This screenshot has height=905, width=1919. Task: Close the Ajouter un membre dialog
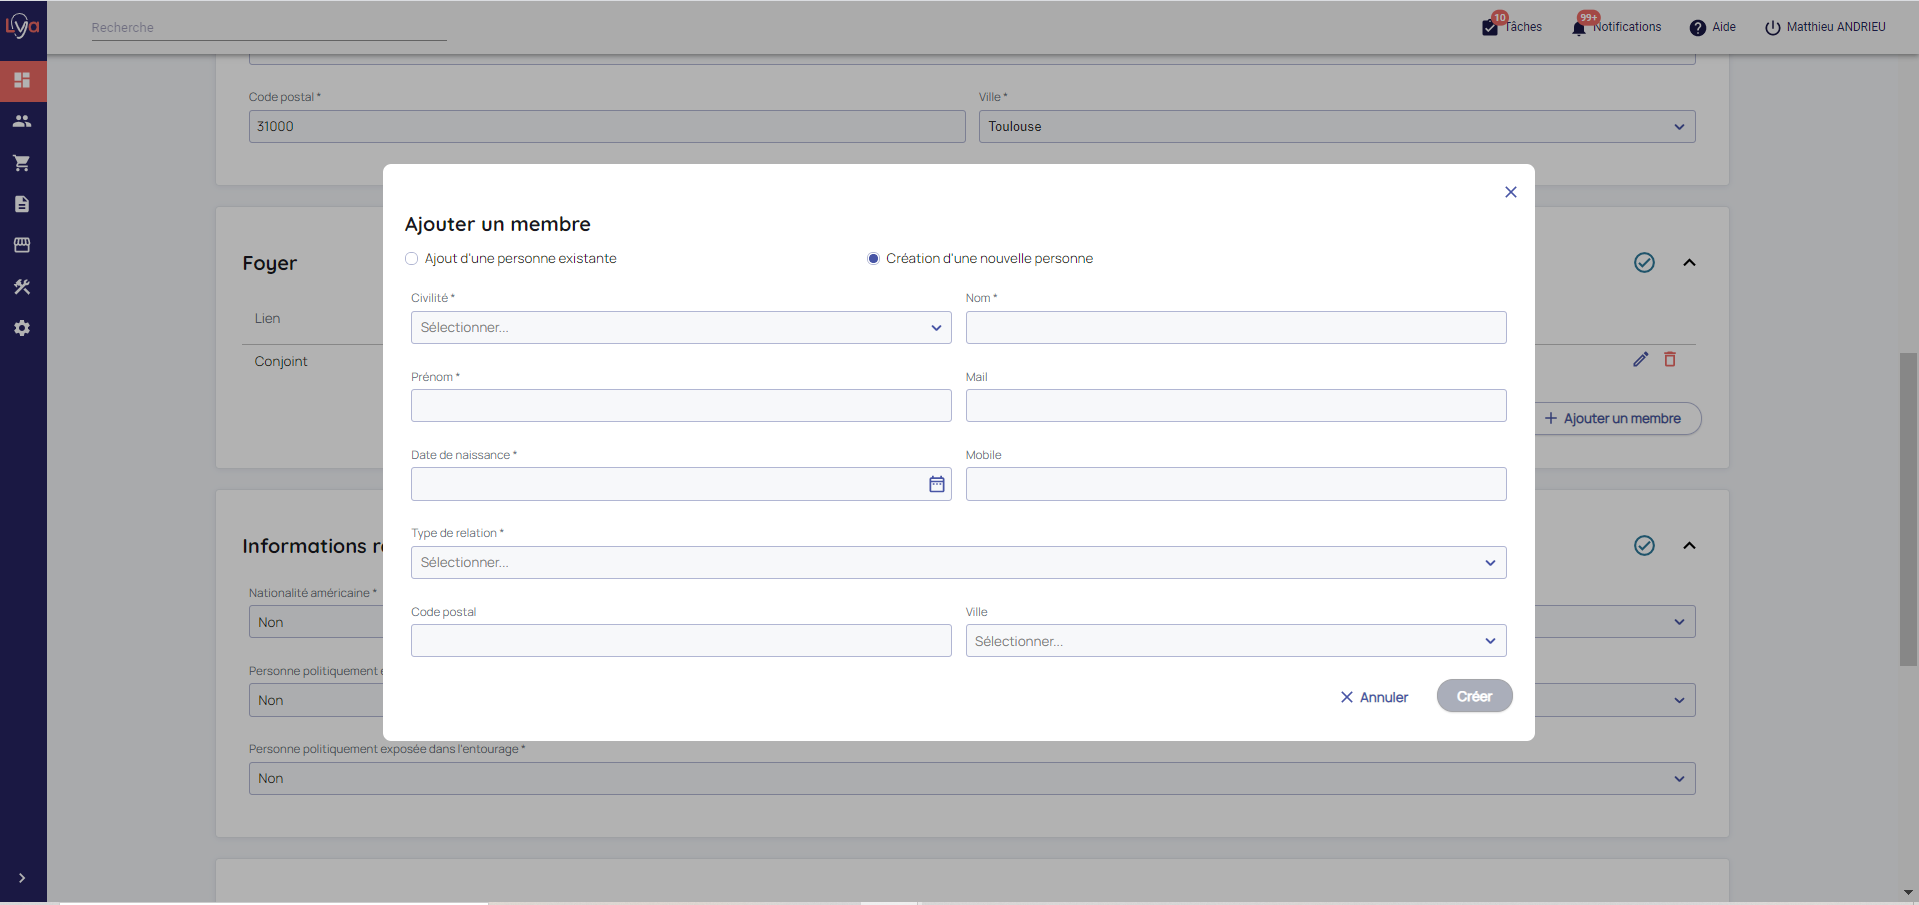click(1510, 192)
